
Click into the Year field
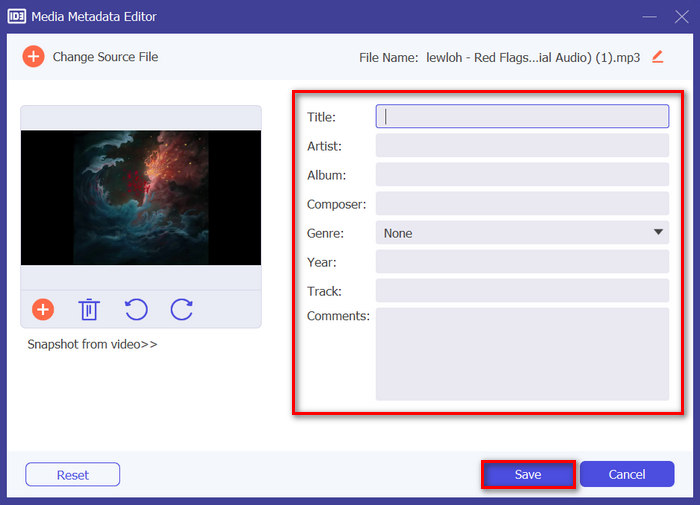click(x=522, y=262)
